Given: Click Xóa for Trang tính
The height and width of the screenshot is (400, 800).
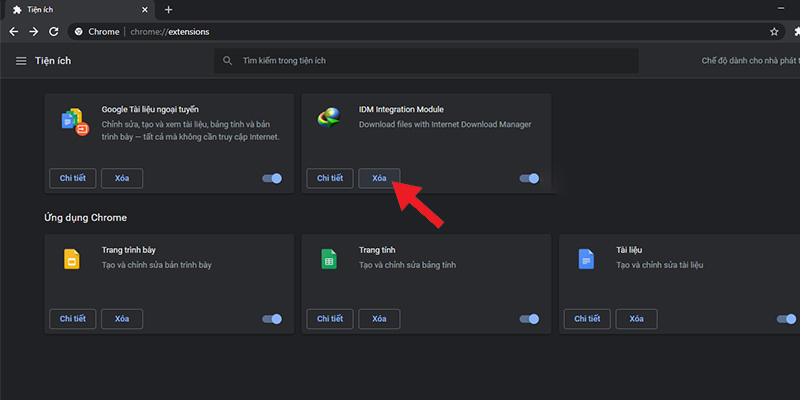Looking at the screenshot, I should pyautogui.click(x=379, y=319).
